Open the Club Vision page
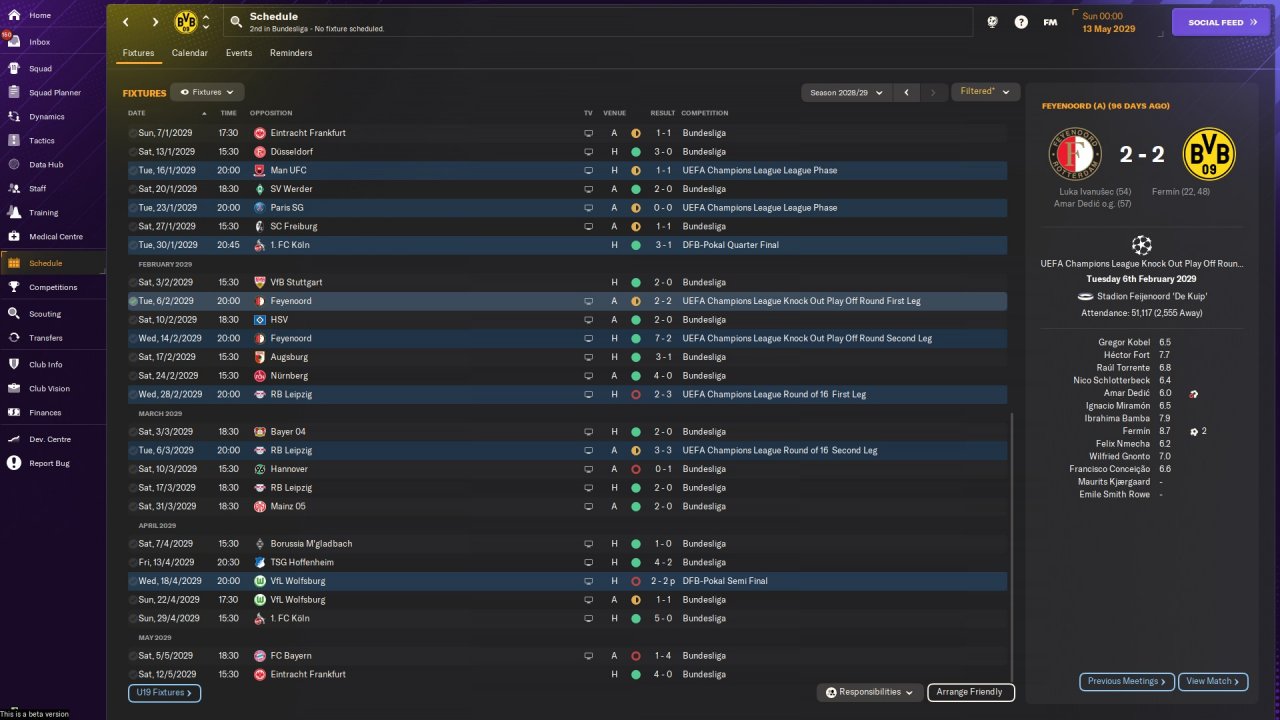Screen dimensions: 1280x720 click(53, 389)
